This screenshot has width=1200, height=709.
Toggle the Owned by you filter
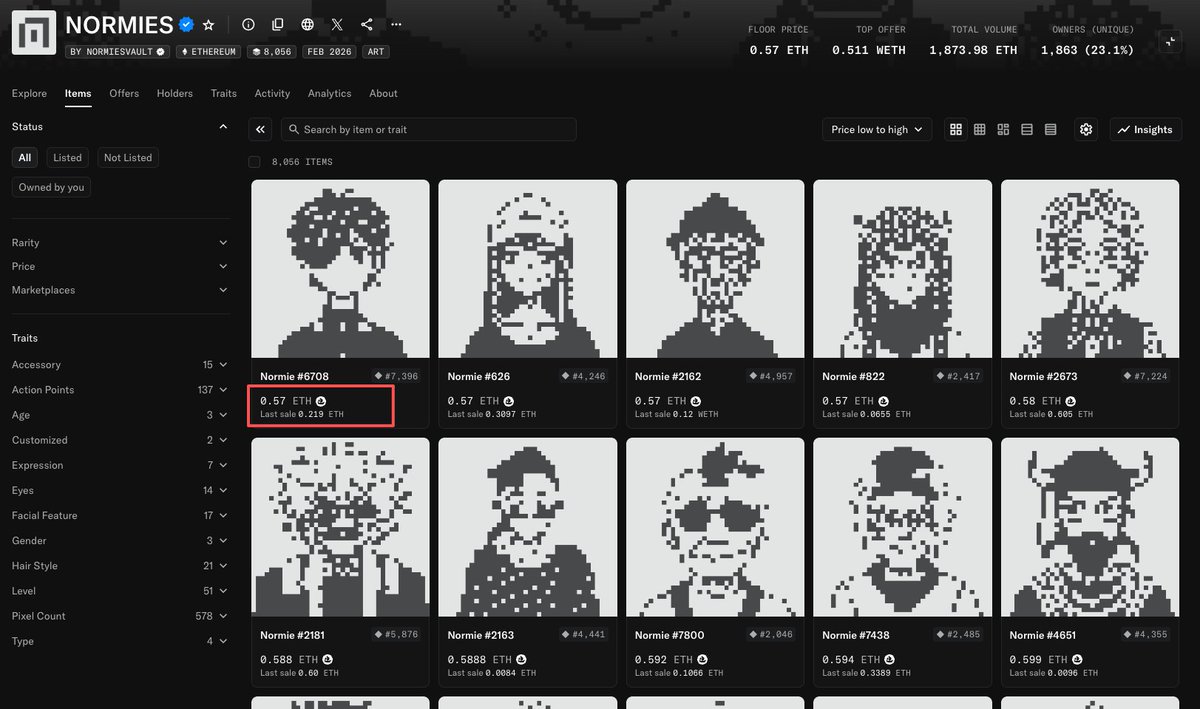pos(52,187)
